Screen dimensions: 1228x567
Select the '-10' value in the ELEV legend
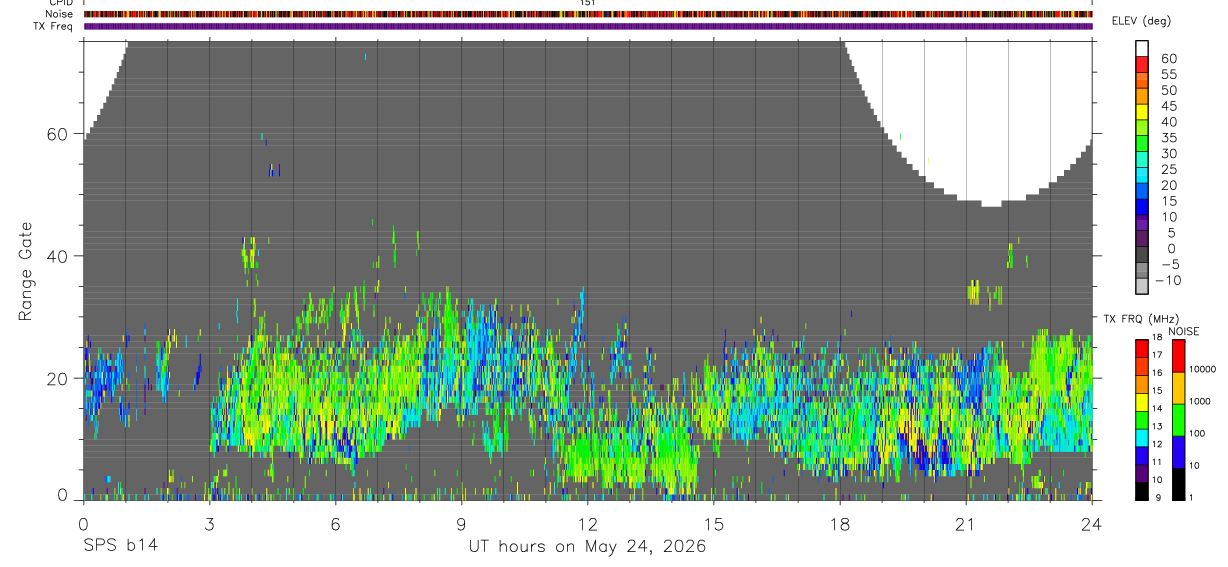[x=1167, y=281]
